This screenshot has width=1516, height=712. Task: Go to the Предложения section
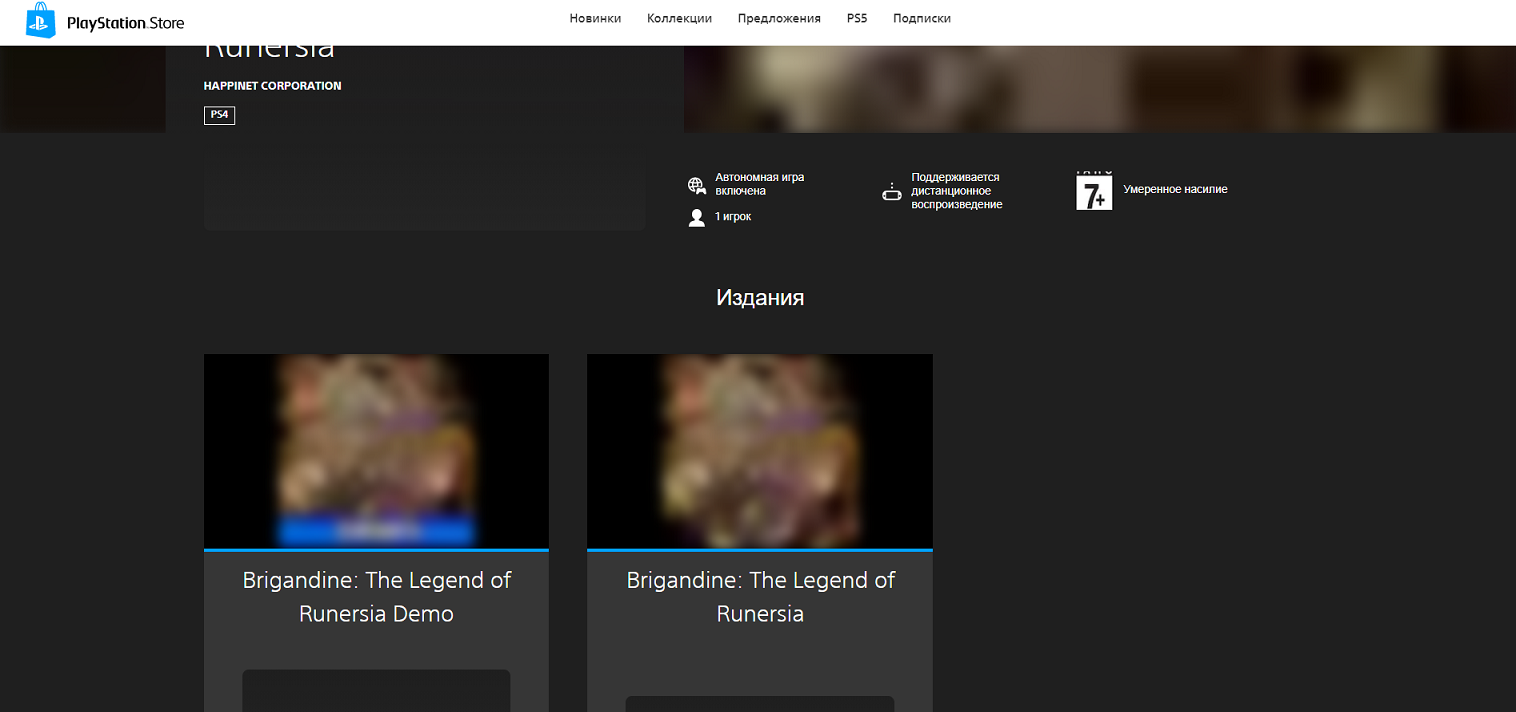coord(778,18)
